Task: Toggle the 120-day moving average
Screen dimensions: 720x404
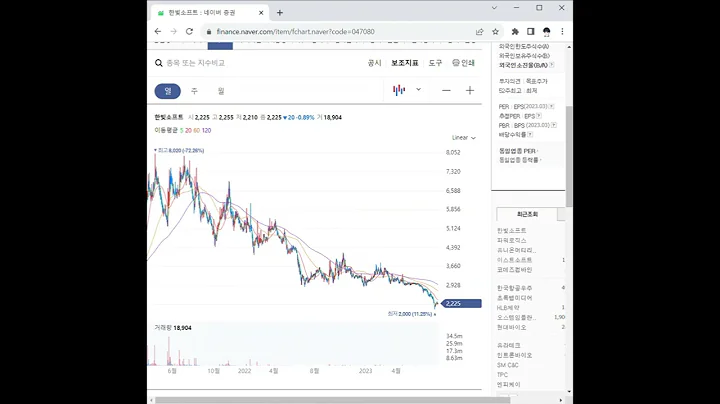Action: [207, 130]
